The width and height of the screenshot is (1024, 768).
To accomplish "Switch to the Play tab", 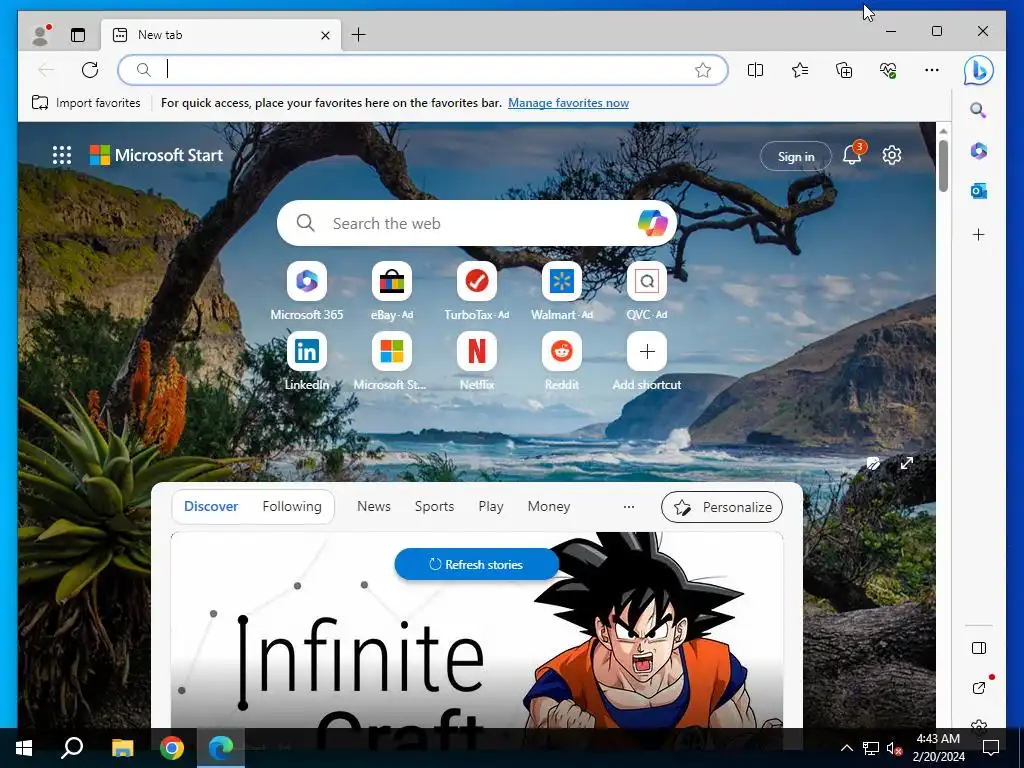I will 490,506.
